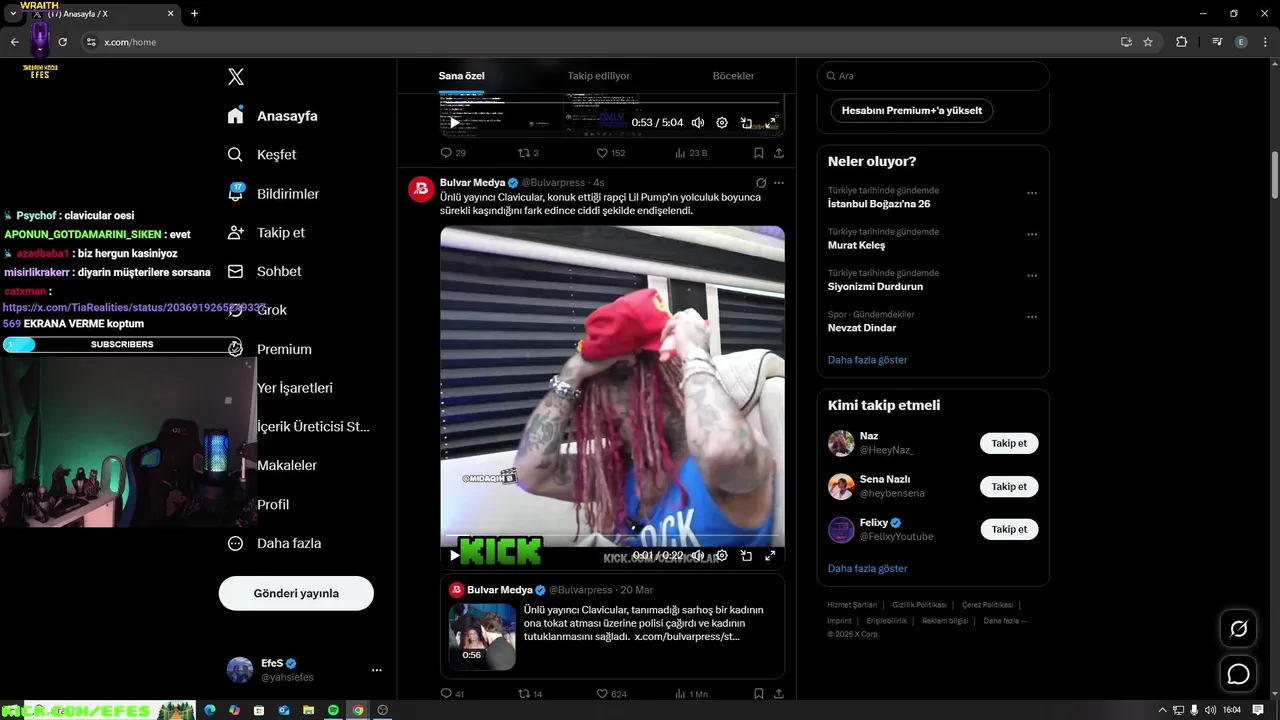
Task: Like the top post with 152 likes
Action: click(x=611, y=153)
